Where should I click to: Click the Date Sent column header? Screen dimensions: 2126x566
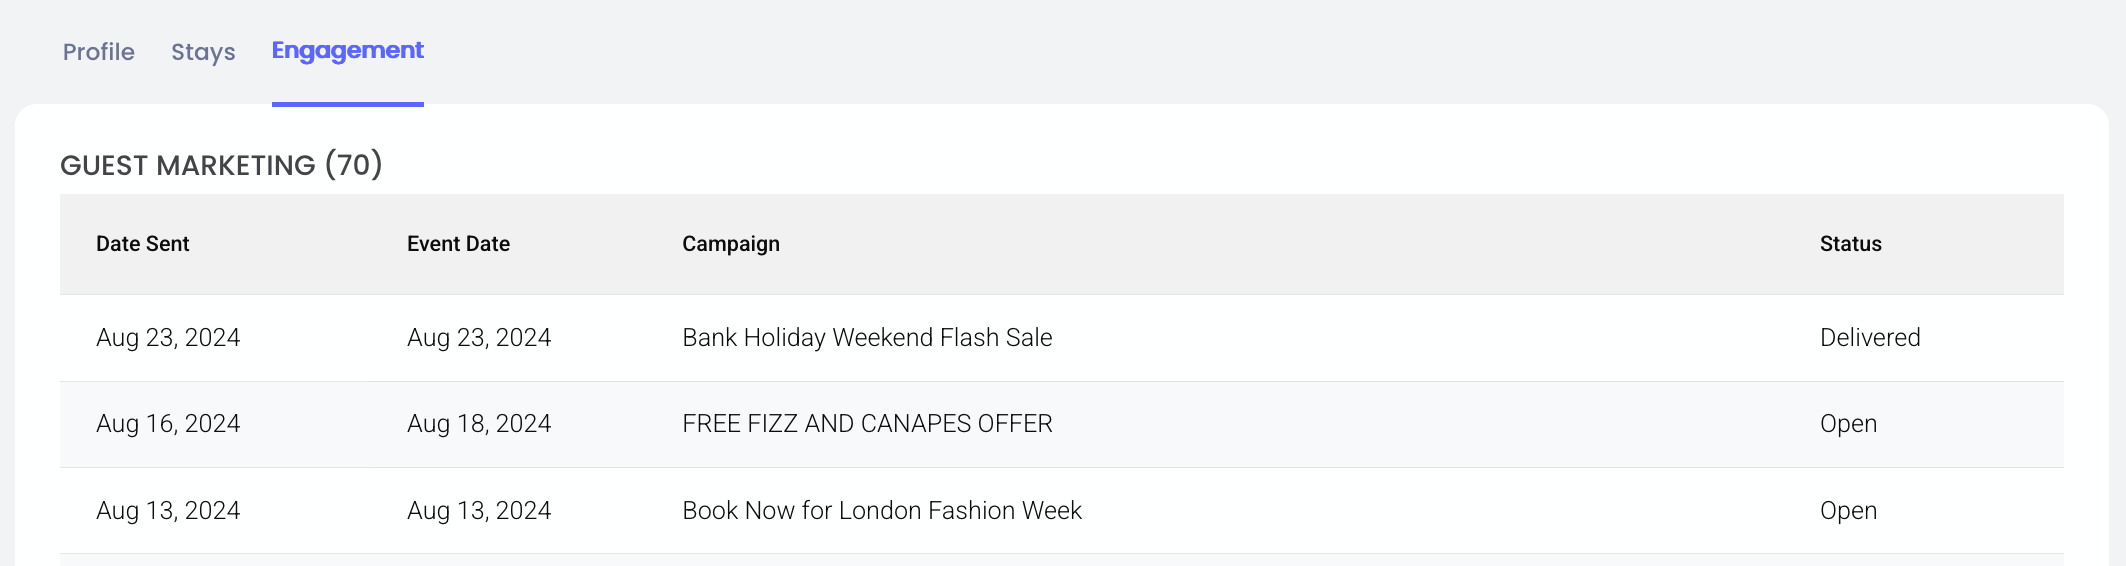tap(142, 244)
